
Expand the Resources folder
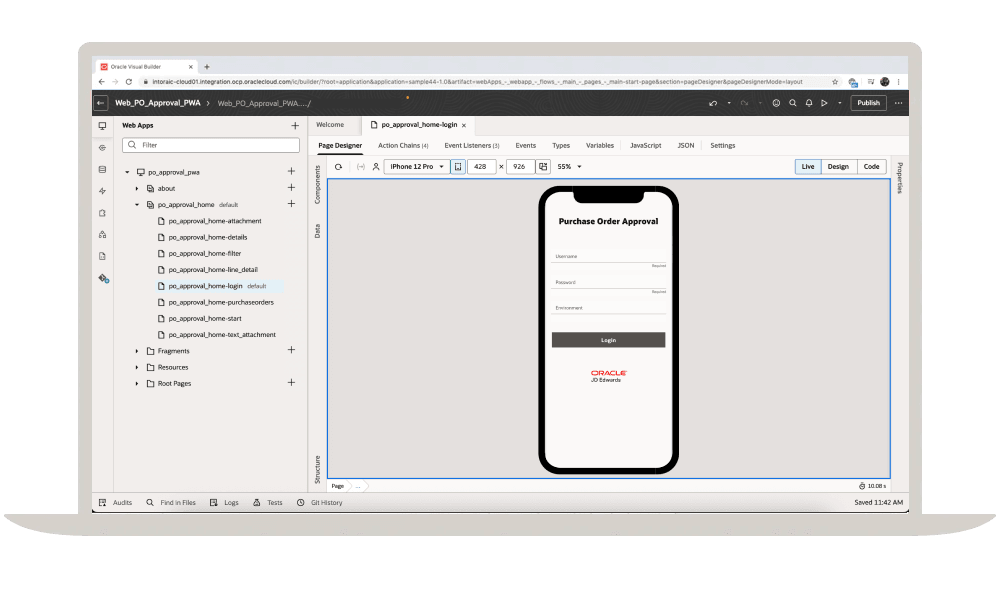(x=137, y=367)
